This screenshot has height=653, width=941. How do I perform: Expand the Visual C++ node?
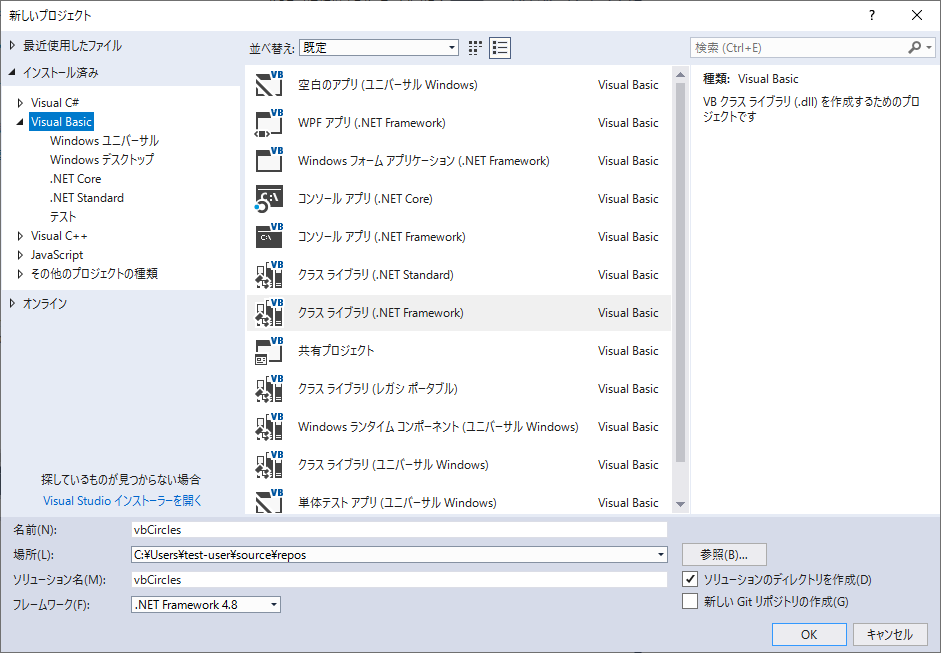pos(20,236)
